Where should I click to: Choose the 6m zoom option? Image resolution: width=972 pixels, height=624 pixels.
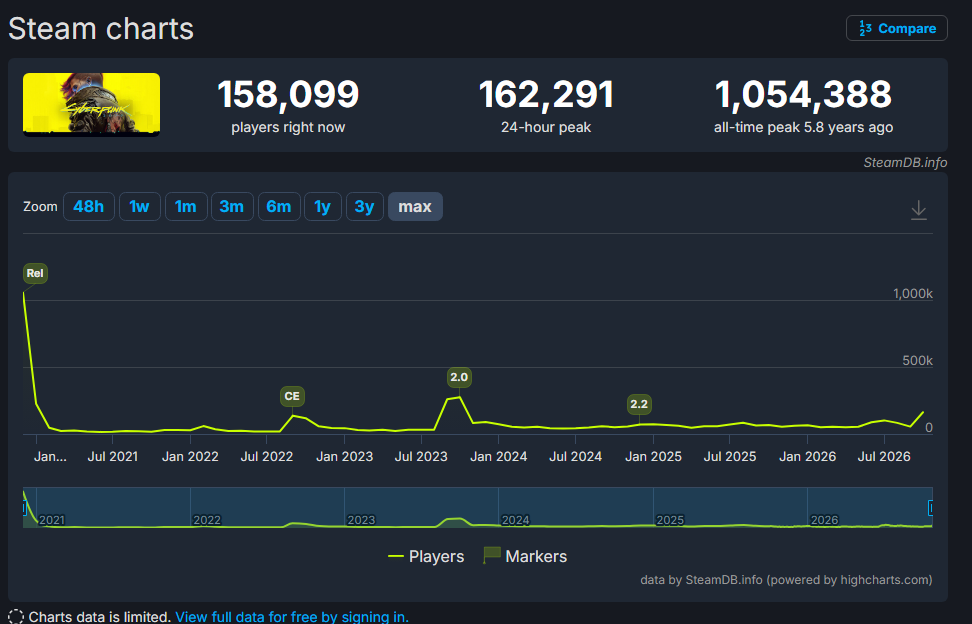(279, 206)
